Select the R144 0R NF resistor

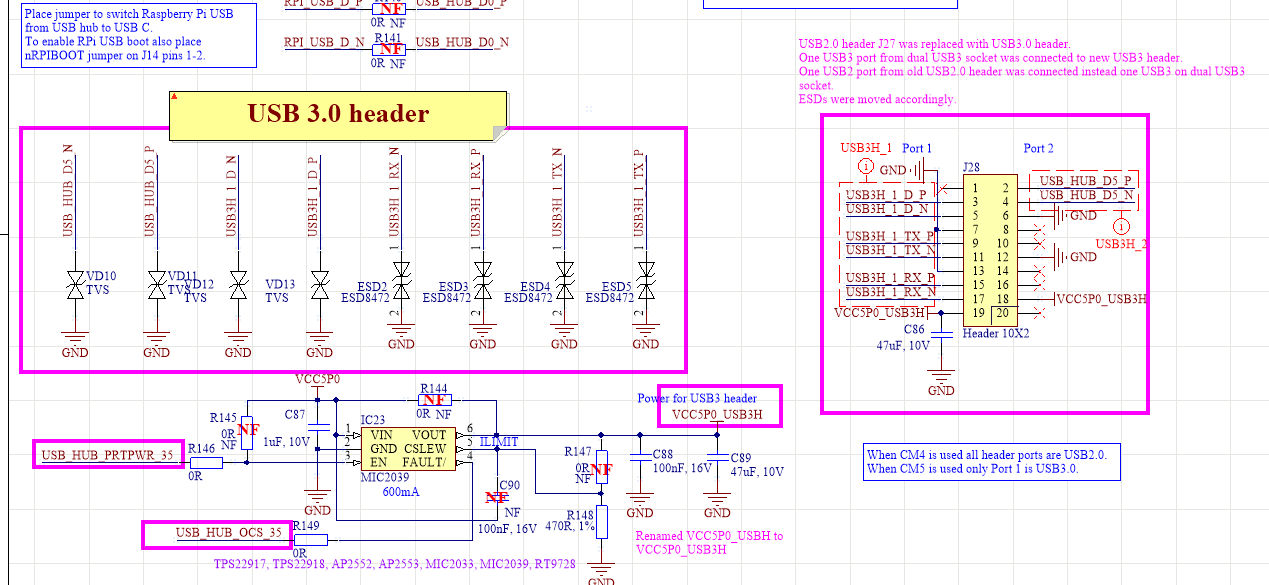(433, 400)
